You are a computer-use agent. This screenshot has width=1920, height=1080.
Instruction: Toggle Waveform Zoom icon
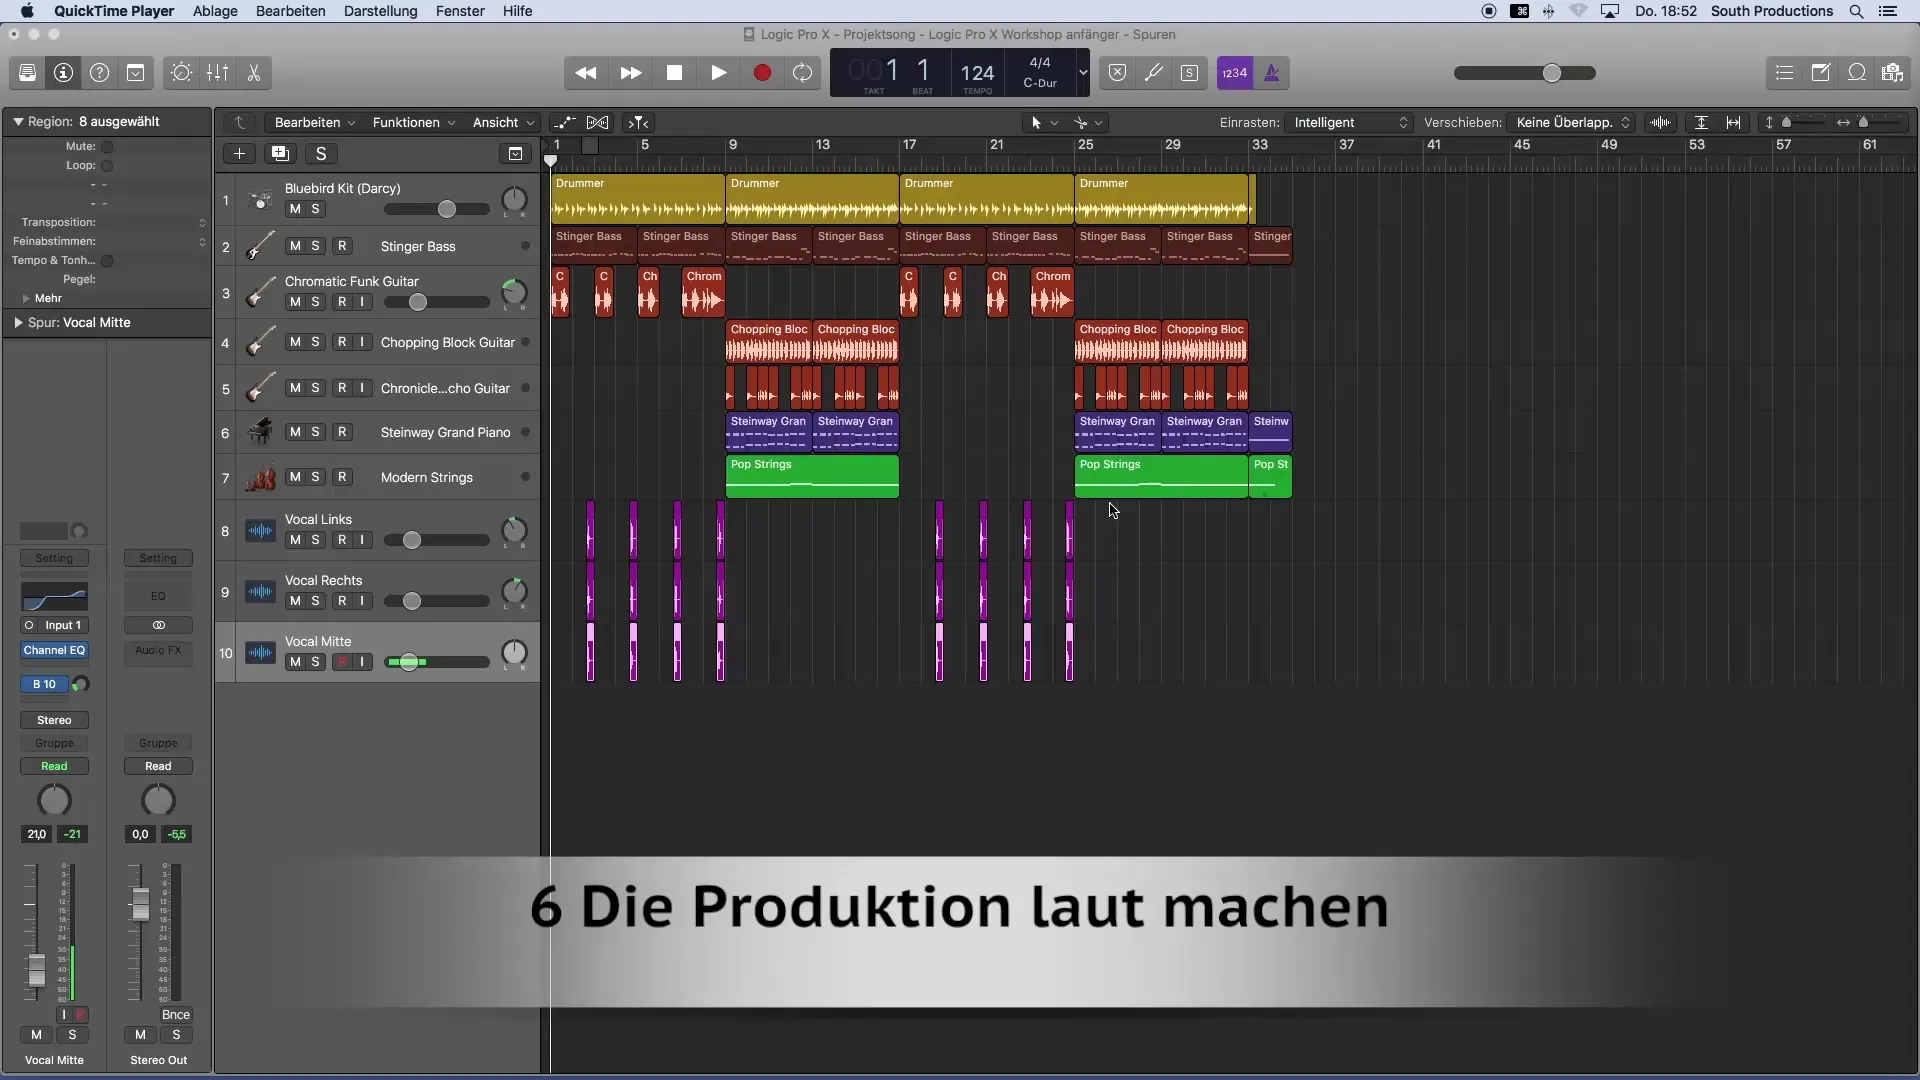tap(1661, 123)
